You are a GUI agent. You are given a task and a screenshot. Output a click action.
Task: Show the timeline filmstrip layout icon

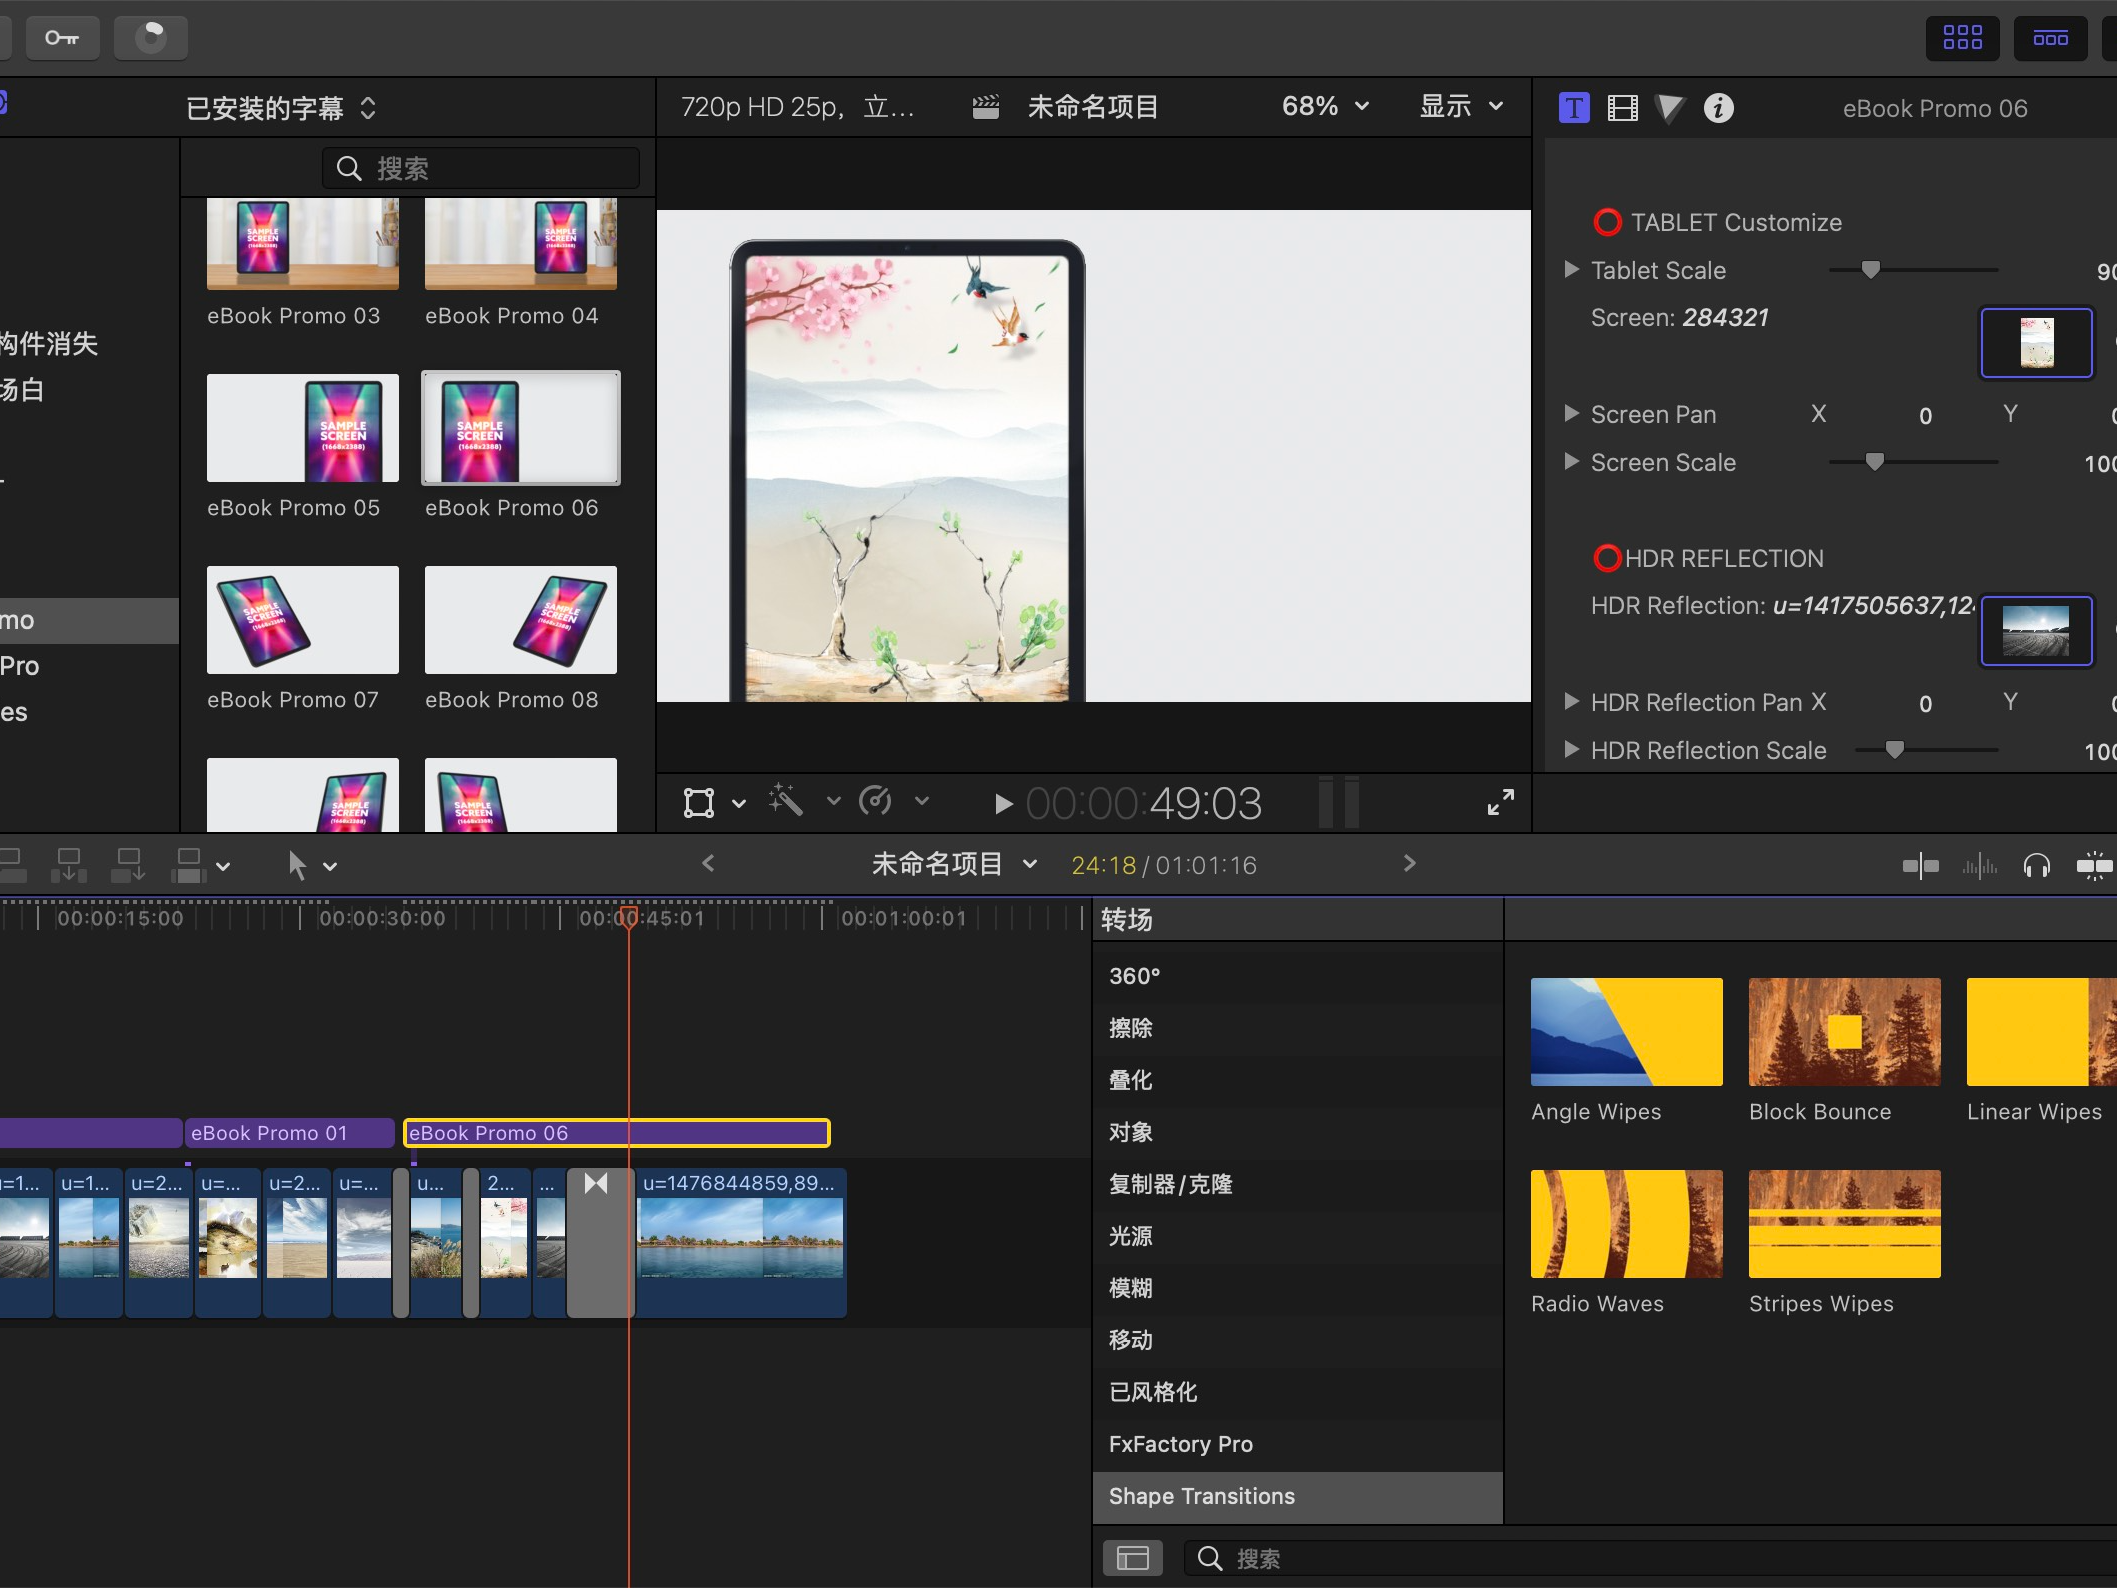pos(2050,38)
